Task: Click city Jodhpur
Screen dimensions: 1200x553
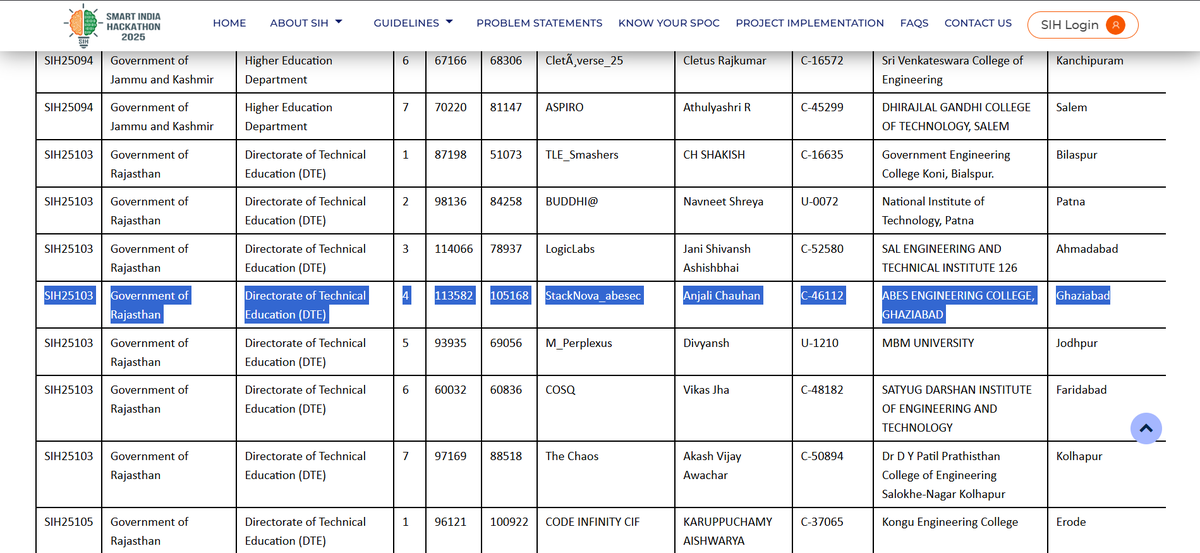Action: (x=1078, y=343)
